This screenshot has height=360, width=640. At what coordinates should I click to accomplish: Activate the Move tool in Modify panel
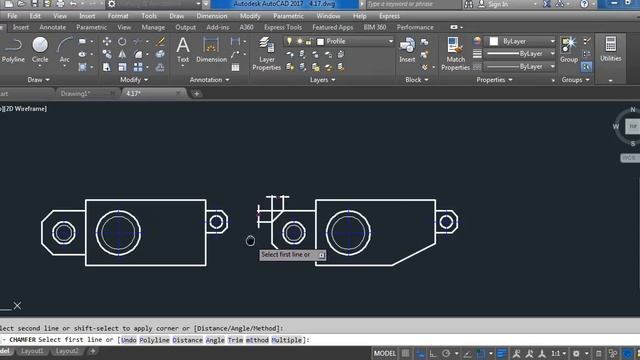pyautogui.click(x=107, y=41)
